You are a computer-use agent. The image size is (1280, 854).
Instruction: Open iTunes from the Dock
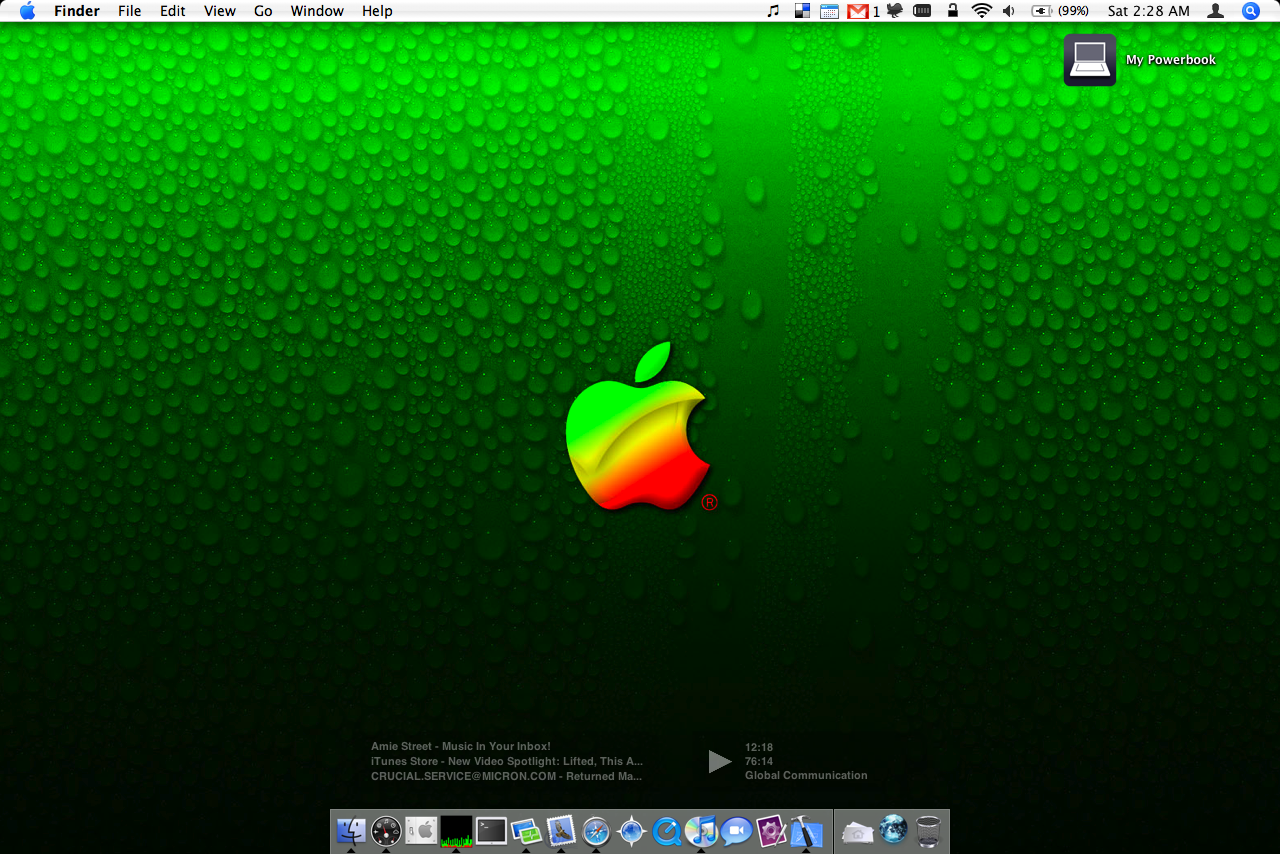point(701,831)
